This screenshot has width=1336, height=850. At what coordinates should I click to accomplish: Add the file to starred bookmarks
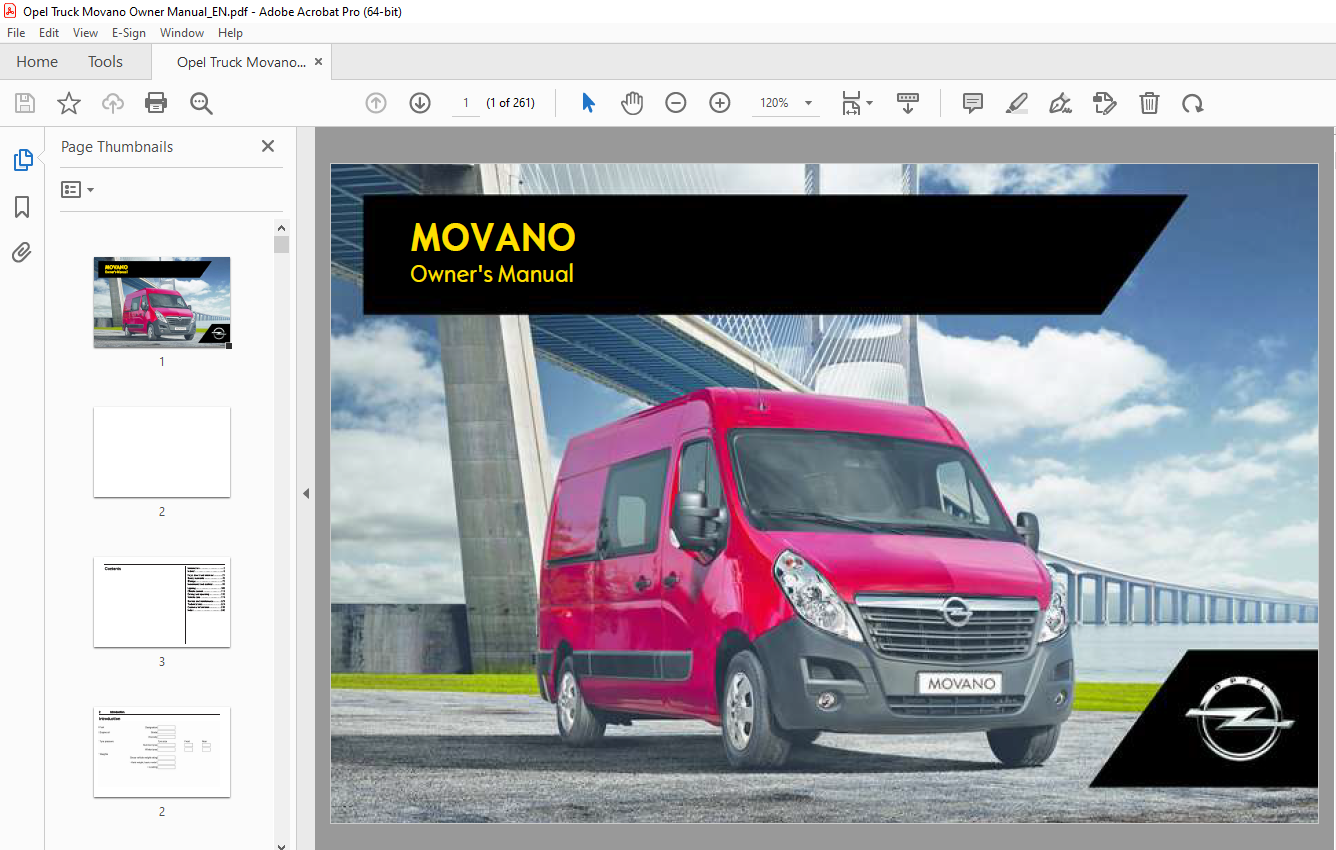[69, 103]
